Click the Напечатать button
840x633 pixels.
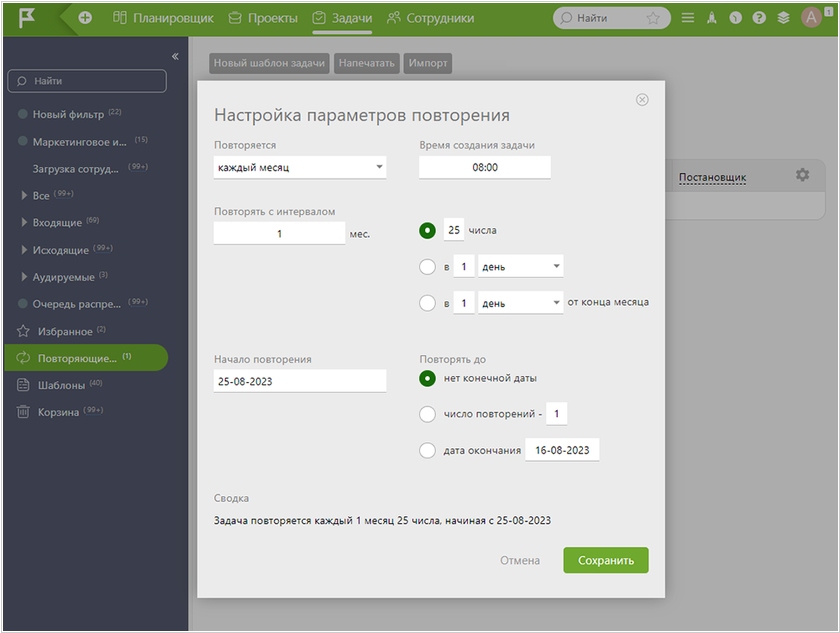click(x=366, y=63)
